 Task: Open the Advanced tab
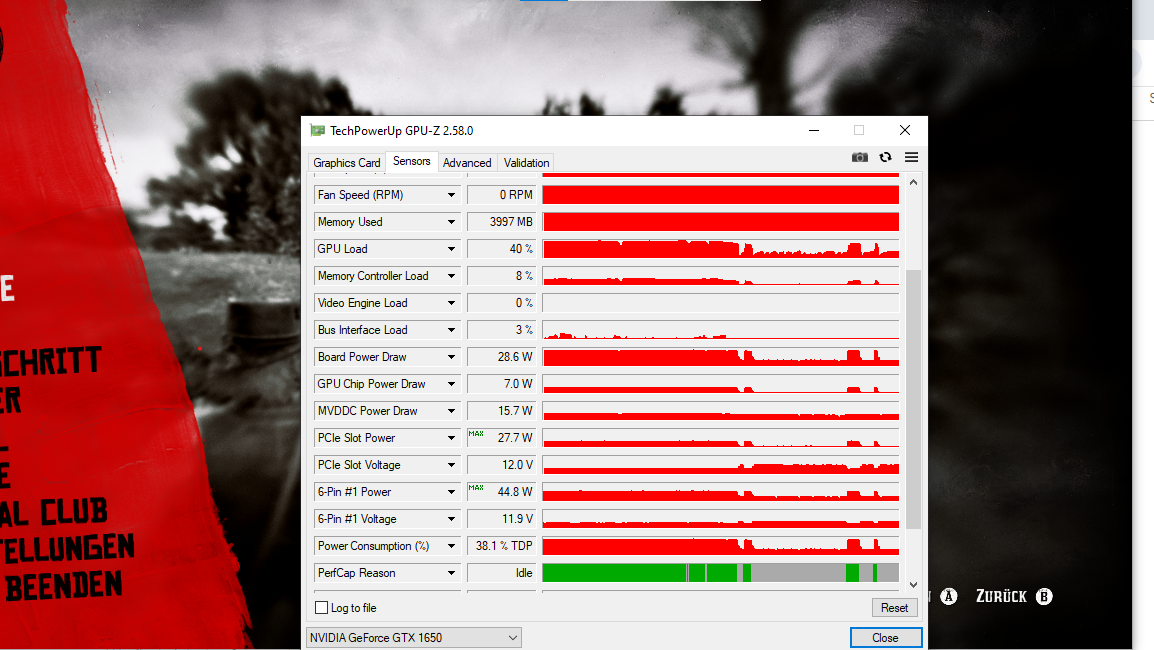click(467, 162)
